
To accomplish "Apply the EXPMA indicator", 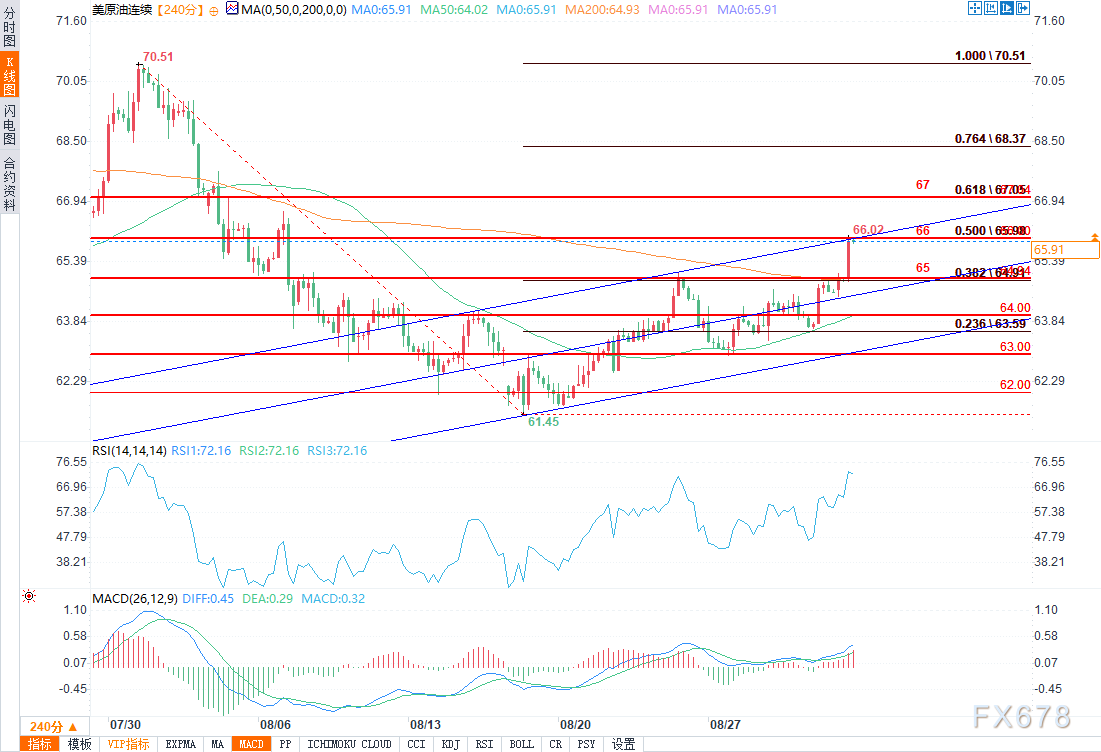I will (180, 744).
